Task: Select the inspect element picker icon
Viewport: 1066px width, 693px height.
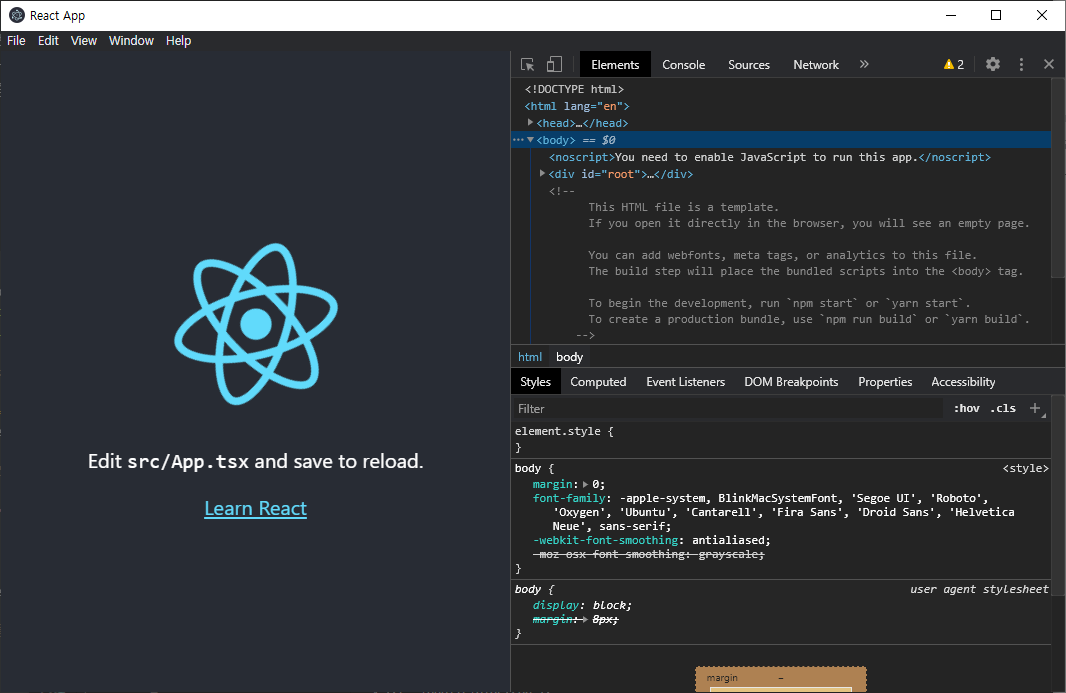Action: point(528,65)
